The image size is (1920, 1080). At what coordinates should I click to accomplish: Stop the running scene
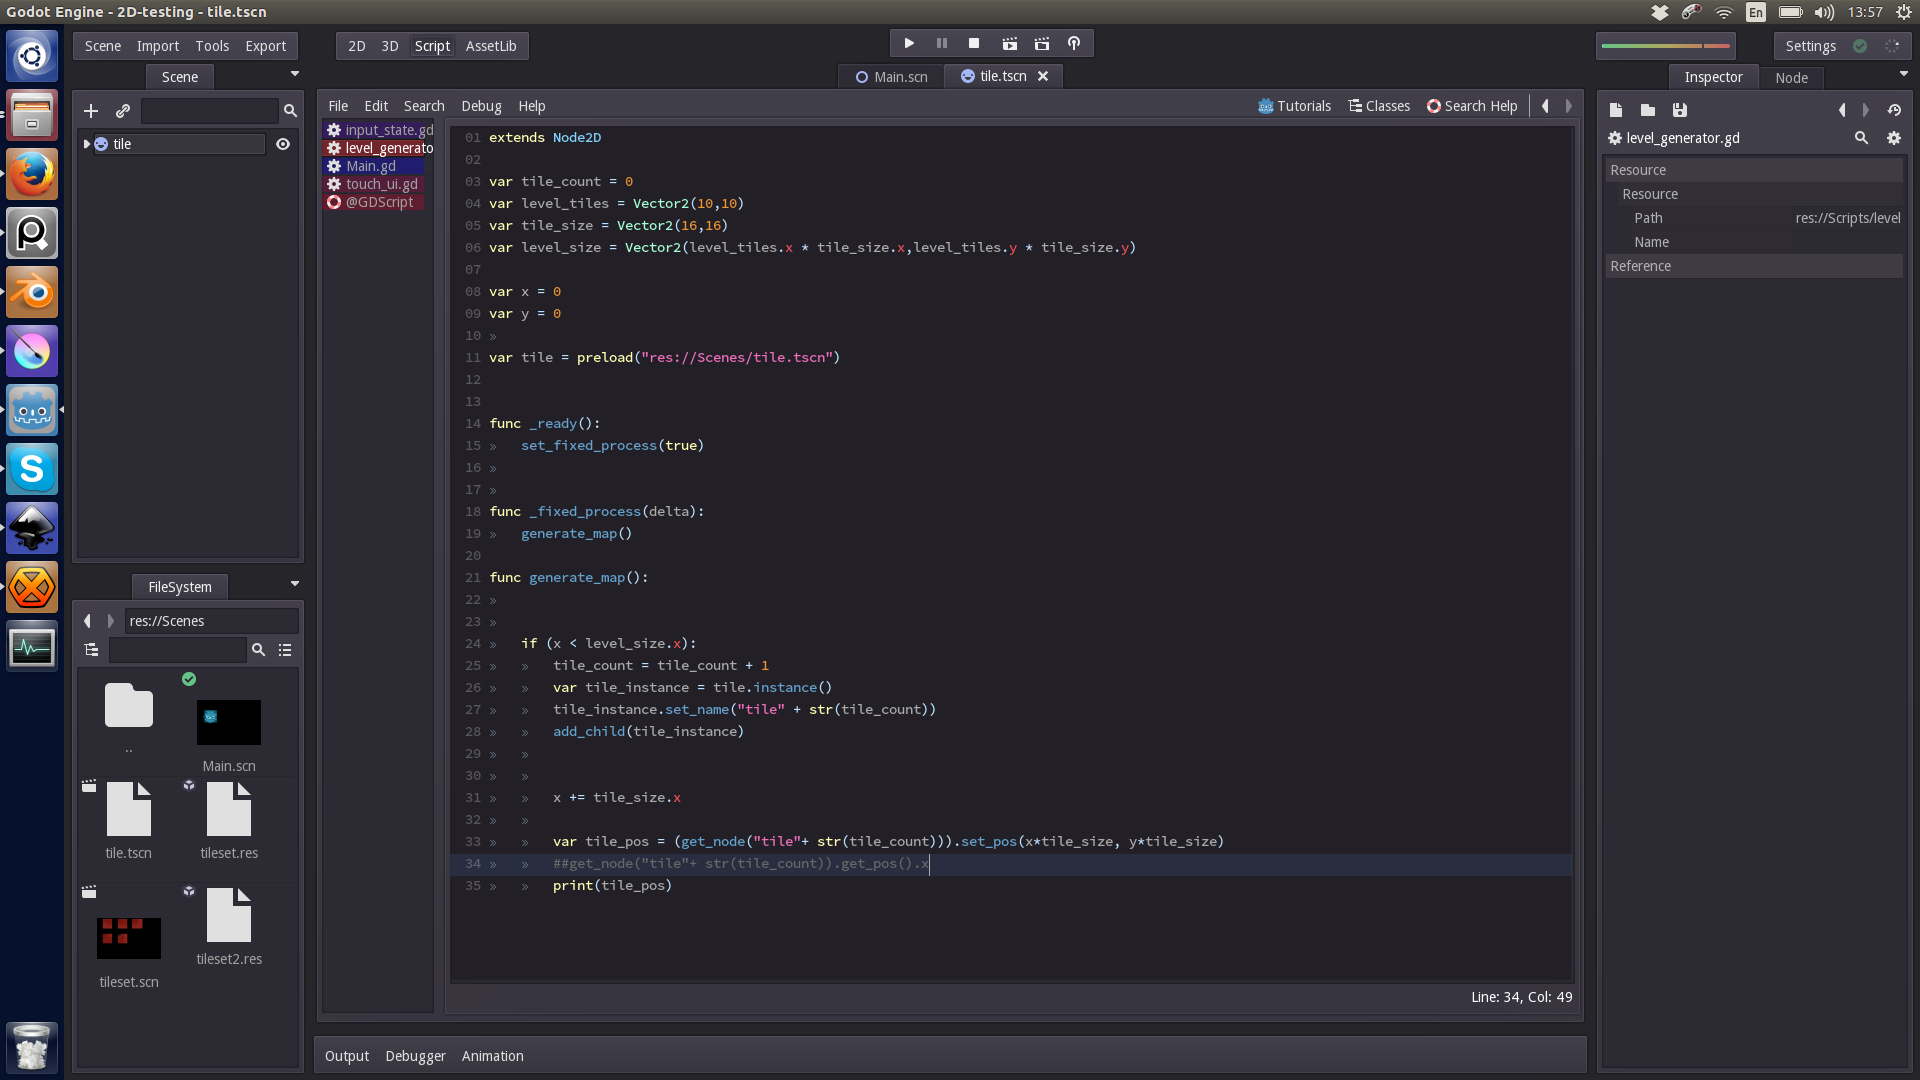tap(974, 44)
